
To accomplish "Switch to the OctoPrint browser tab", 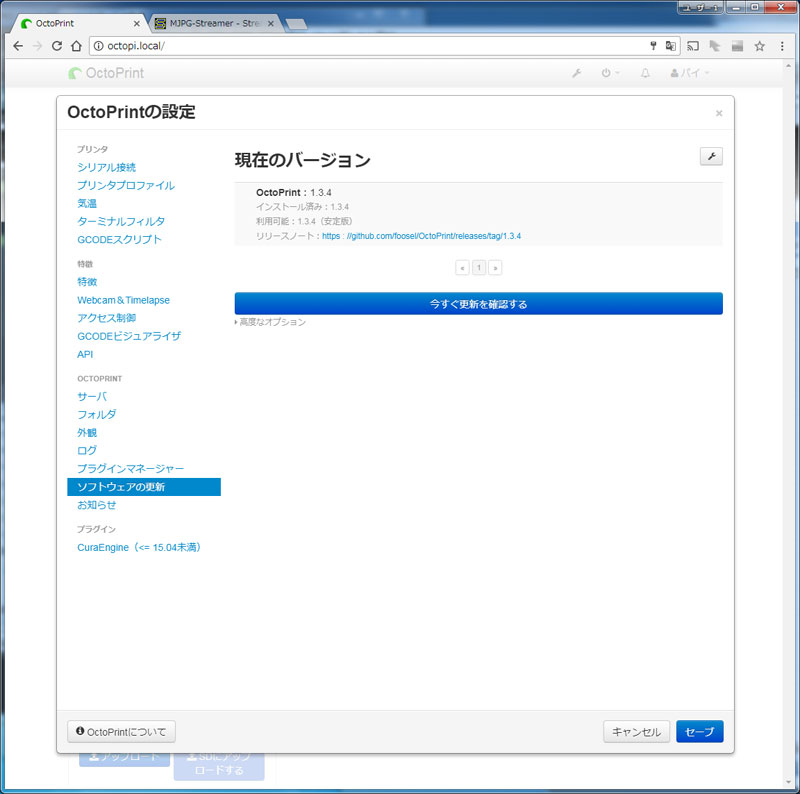I will coord(77,23).
